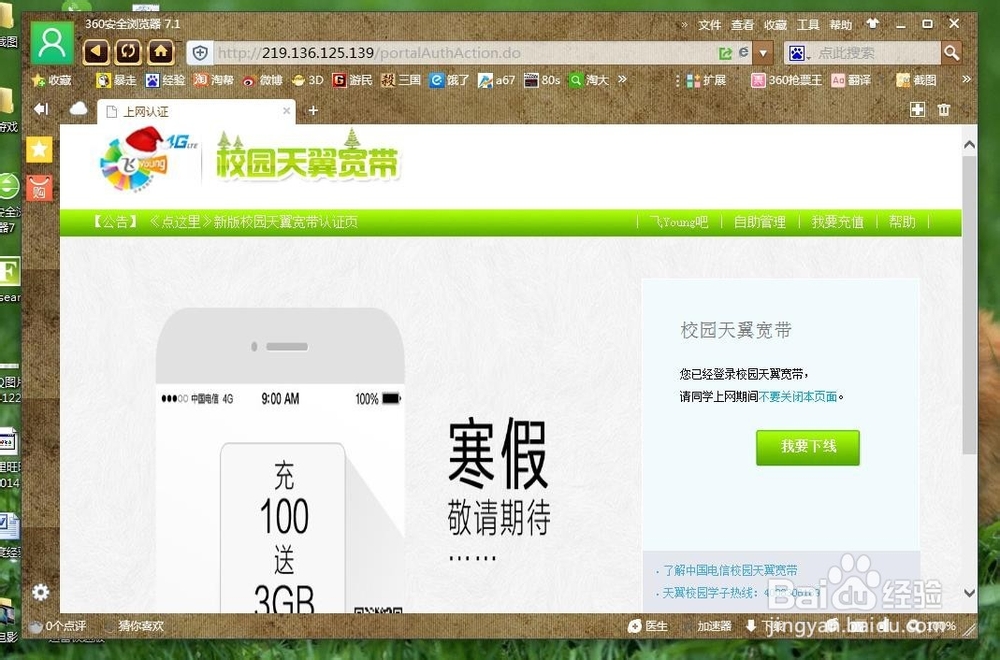Screen dimensions: 1000x660
Task: Open the 扩展 extensions button
Action: (x=706, y=80)
